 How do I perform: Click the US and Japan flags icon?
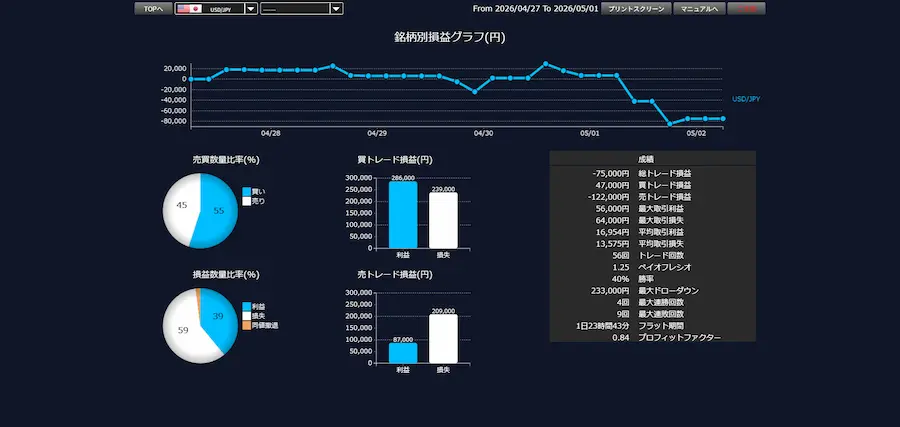coord(189,9)
